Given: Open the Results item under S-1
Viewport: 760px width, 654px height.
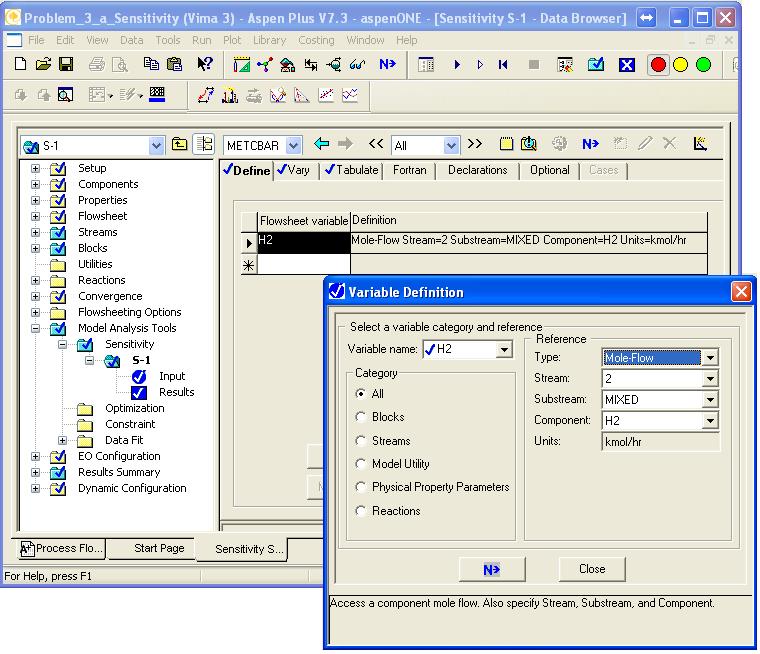Looking at the screenshot, I should [176, 392].
